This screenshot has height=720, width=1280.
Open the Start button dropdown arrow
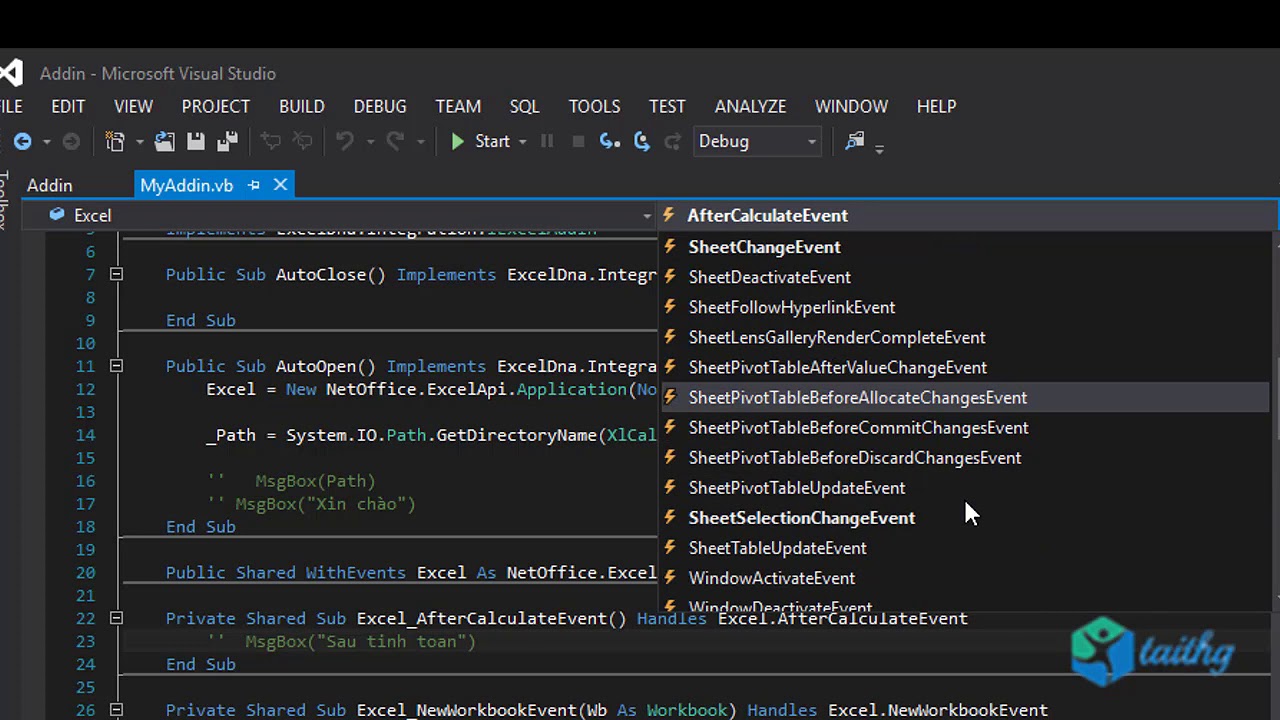coord(522,142)
